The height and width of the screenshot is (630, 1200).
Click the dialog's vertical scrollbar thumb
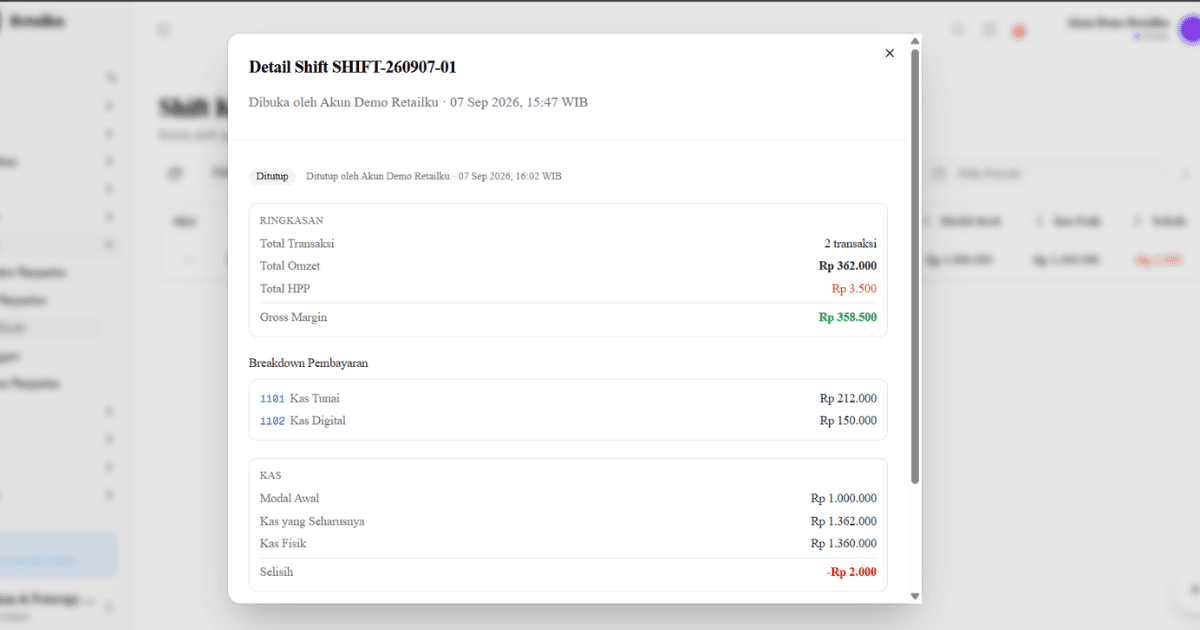pyautogui.click(x=915, y=266)
